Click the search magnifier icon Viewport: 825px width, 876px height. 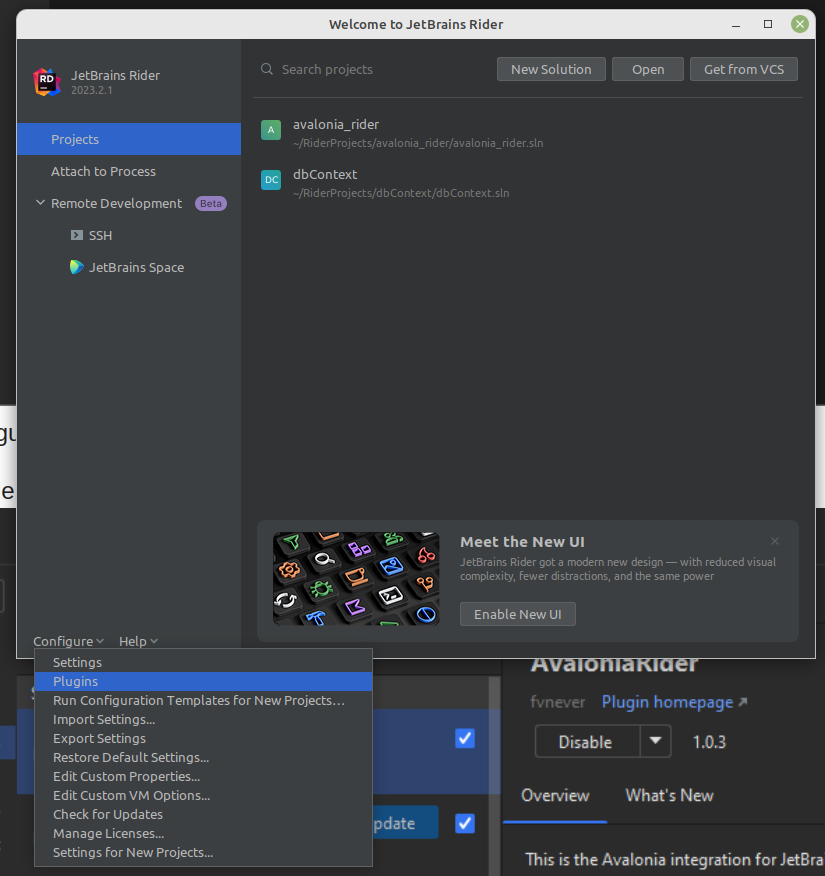point(267,70)
